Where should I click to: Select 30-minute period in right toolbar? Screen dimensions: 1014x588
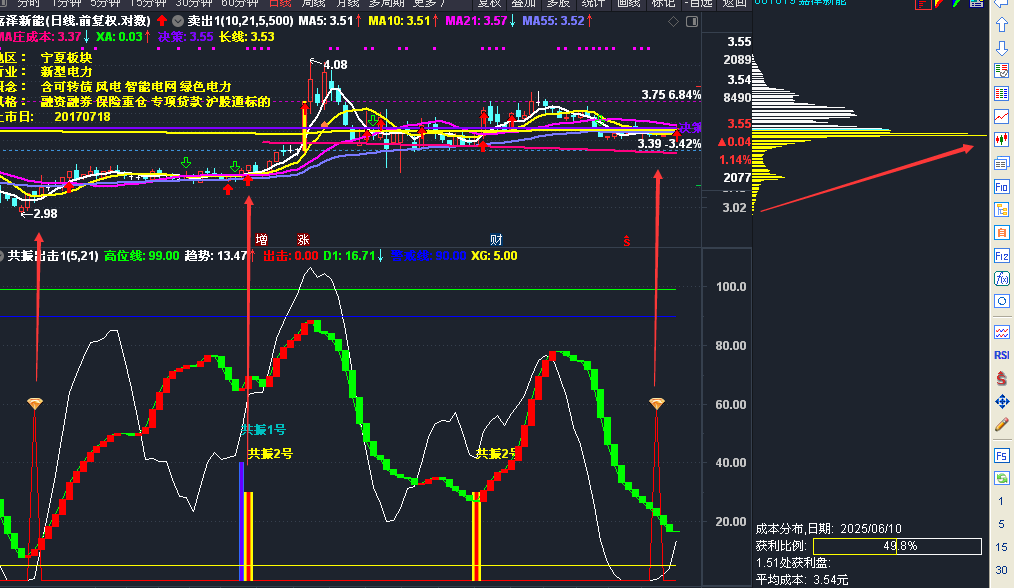[1000, 570]
